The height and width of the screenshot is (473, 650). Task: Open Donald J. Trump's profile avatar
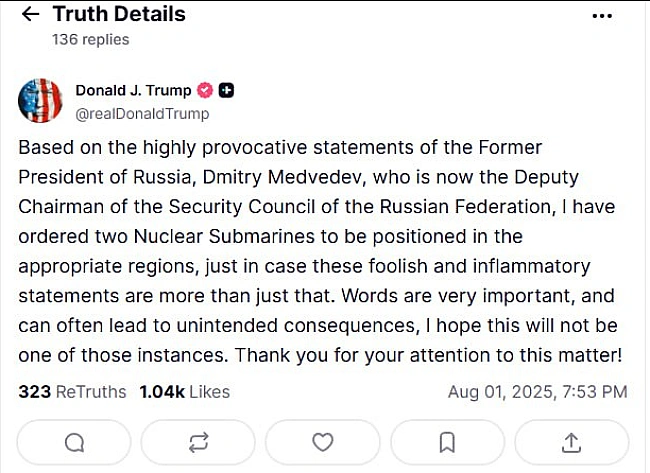coord(40,101)
